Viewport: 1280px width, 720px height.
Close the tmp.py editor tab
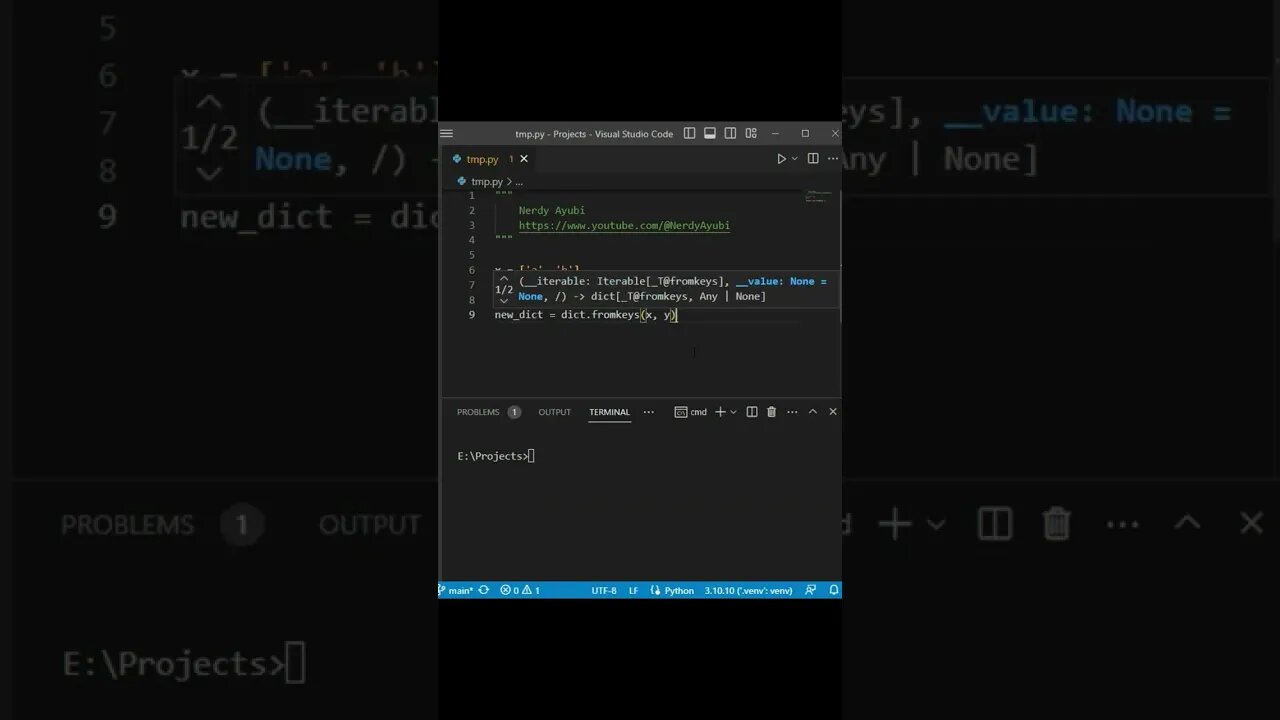(524, 159)
